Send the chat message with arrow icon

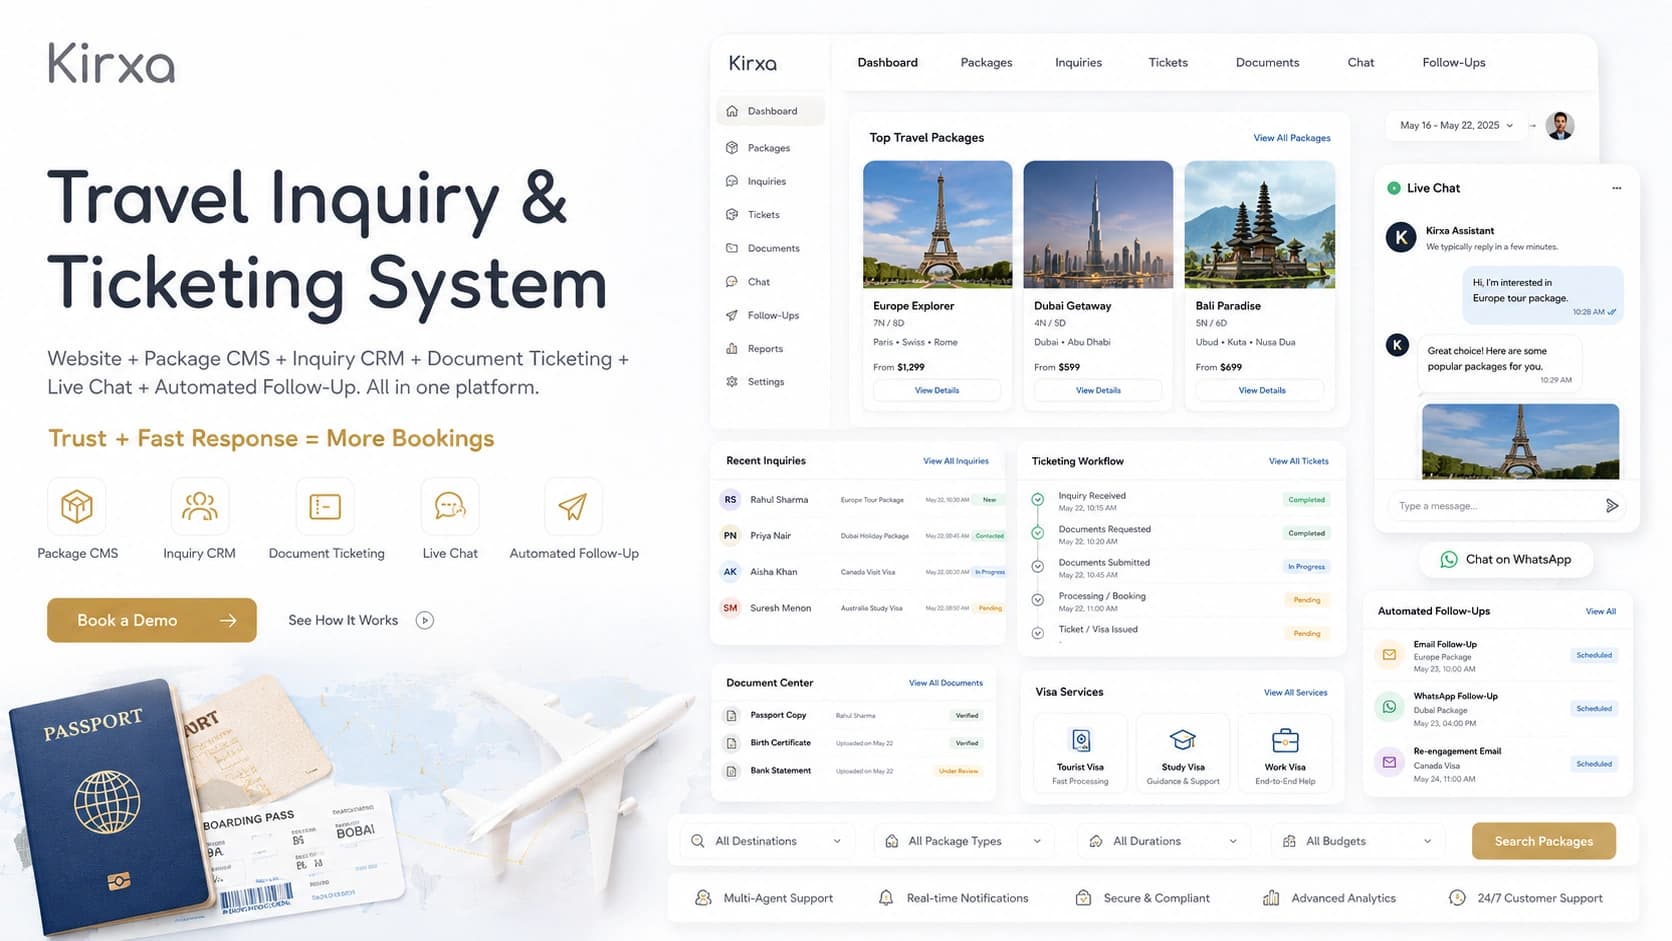click(x=1612, y=506)
